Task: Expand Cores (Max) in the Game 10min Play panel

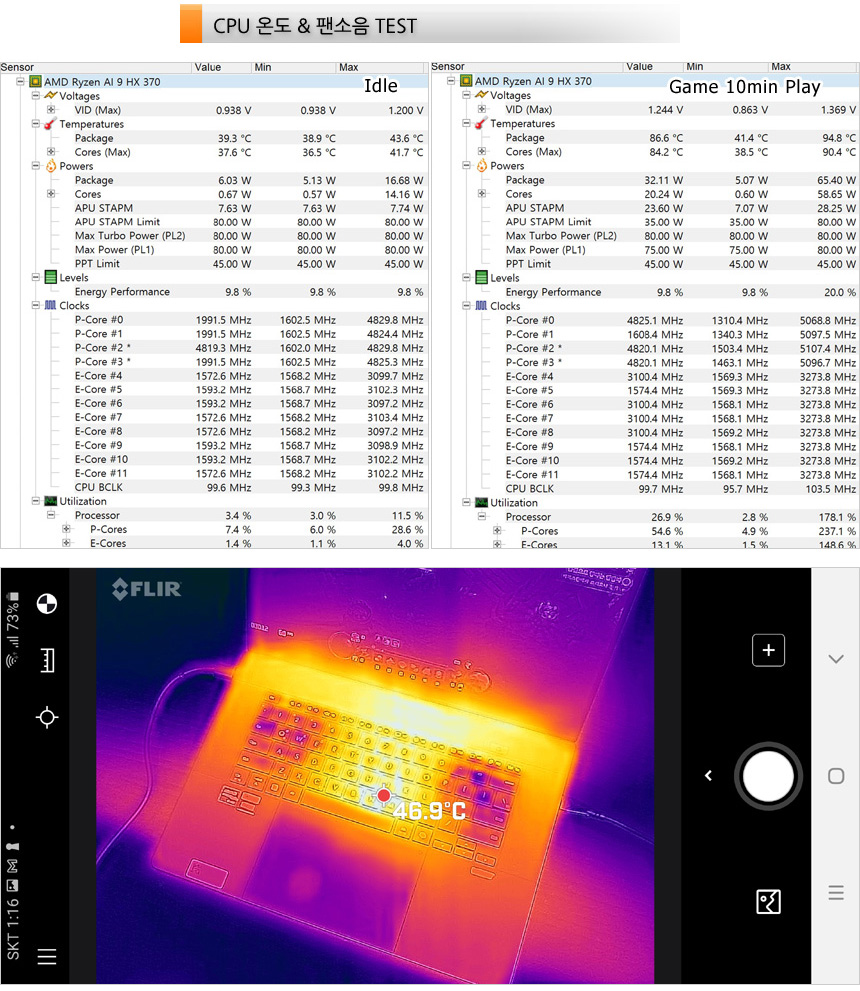Action: [x=482, y=152]
